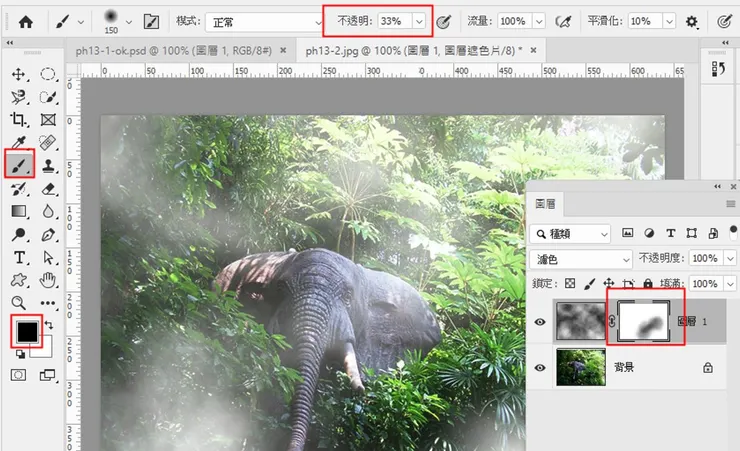The image size is (740, 451).
Task: Open smoothing options gear
Action: [x=691, y=22]
